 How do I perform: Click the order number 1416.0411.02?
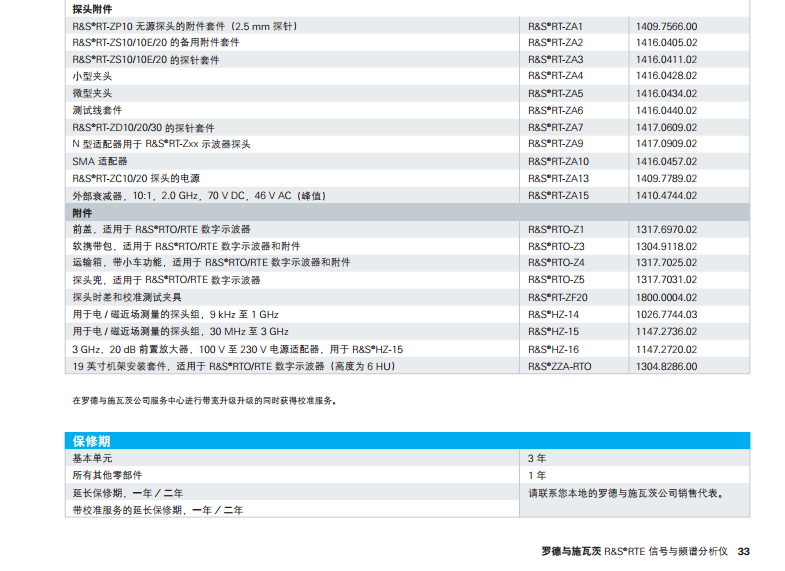666,60
